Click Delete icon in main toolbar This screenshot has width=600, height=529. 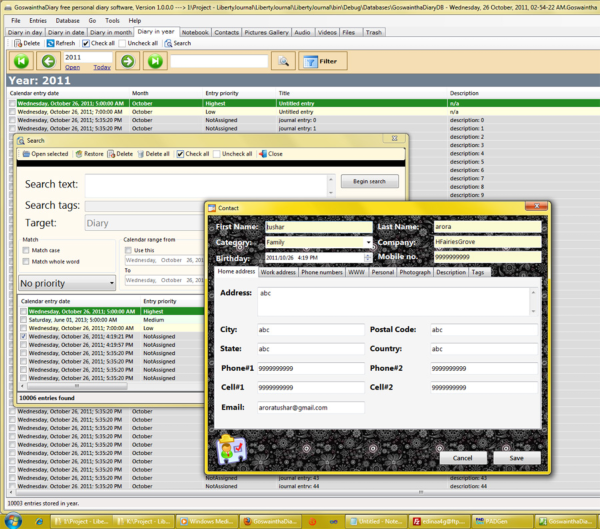pos(27,44)
